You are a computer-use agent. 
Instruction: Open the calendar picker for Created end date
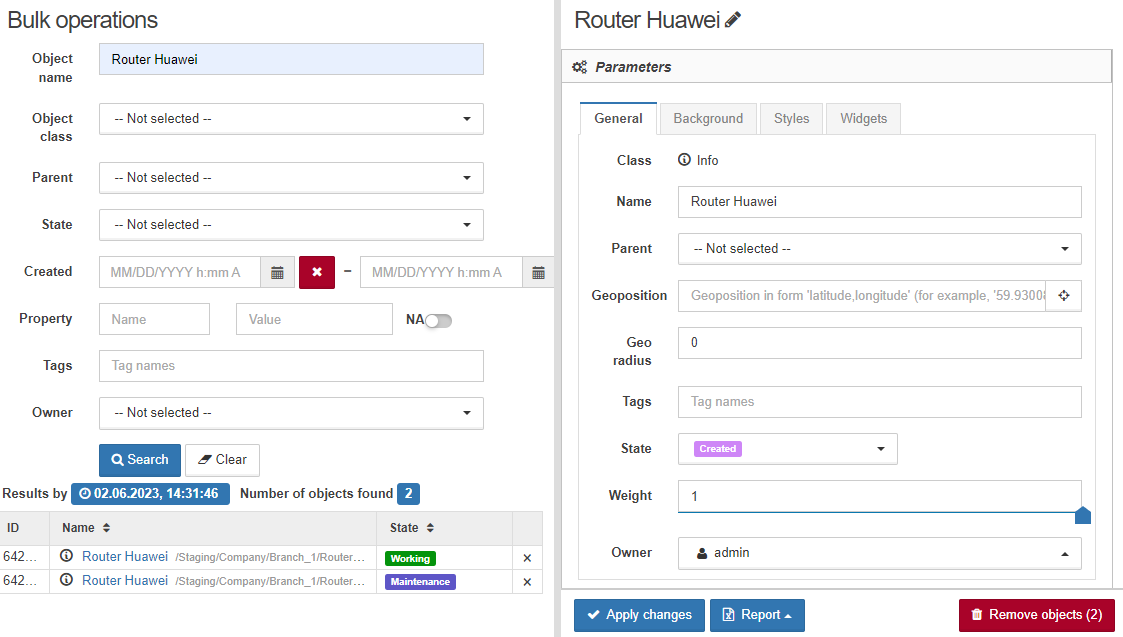click(539, 272)
